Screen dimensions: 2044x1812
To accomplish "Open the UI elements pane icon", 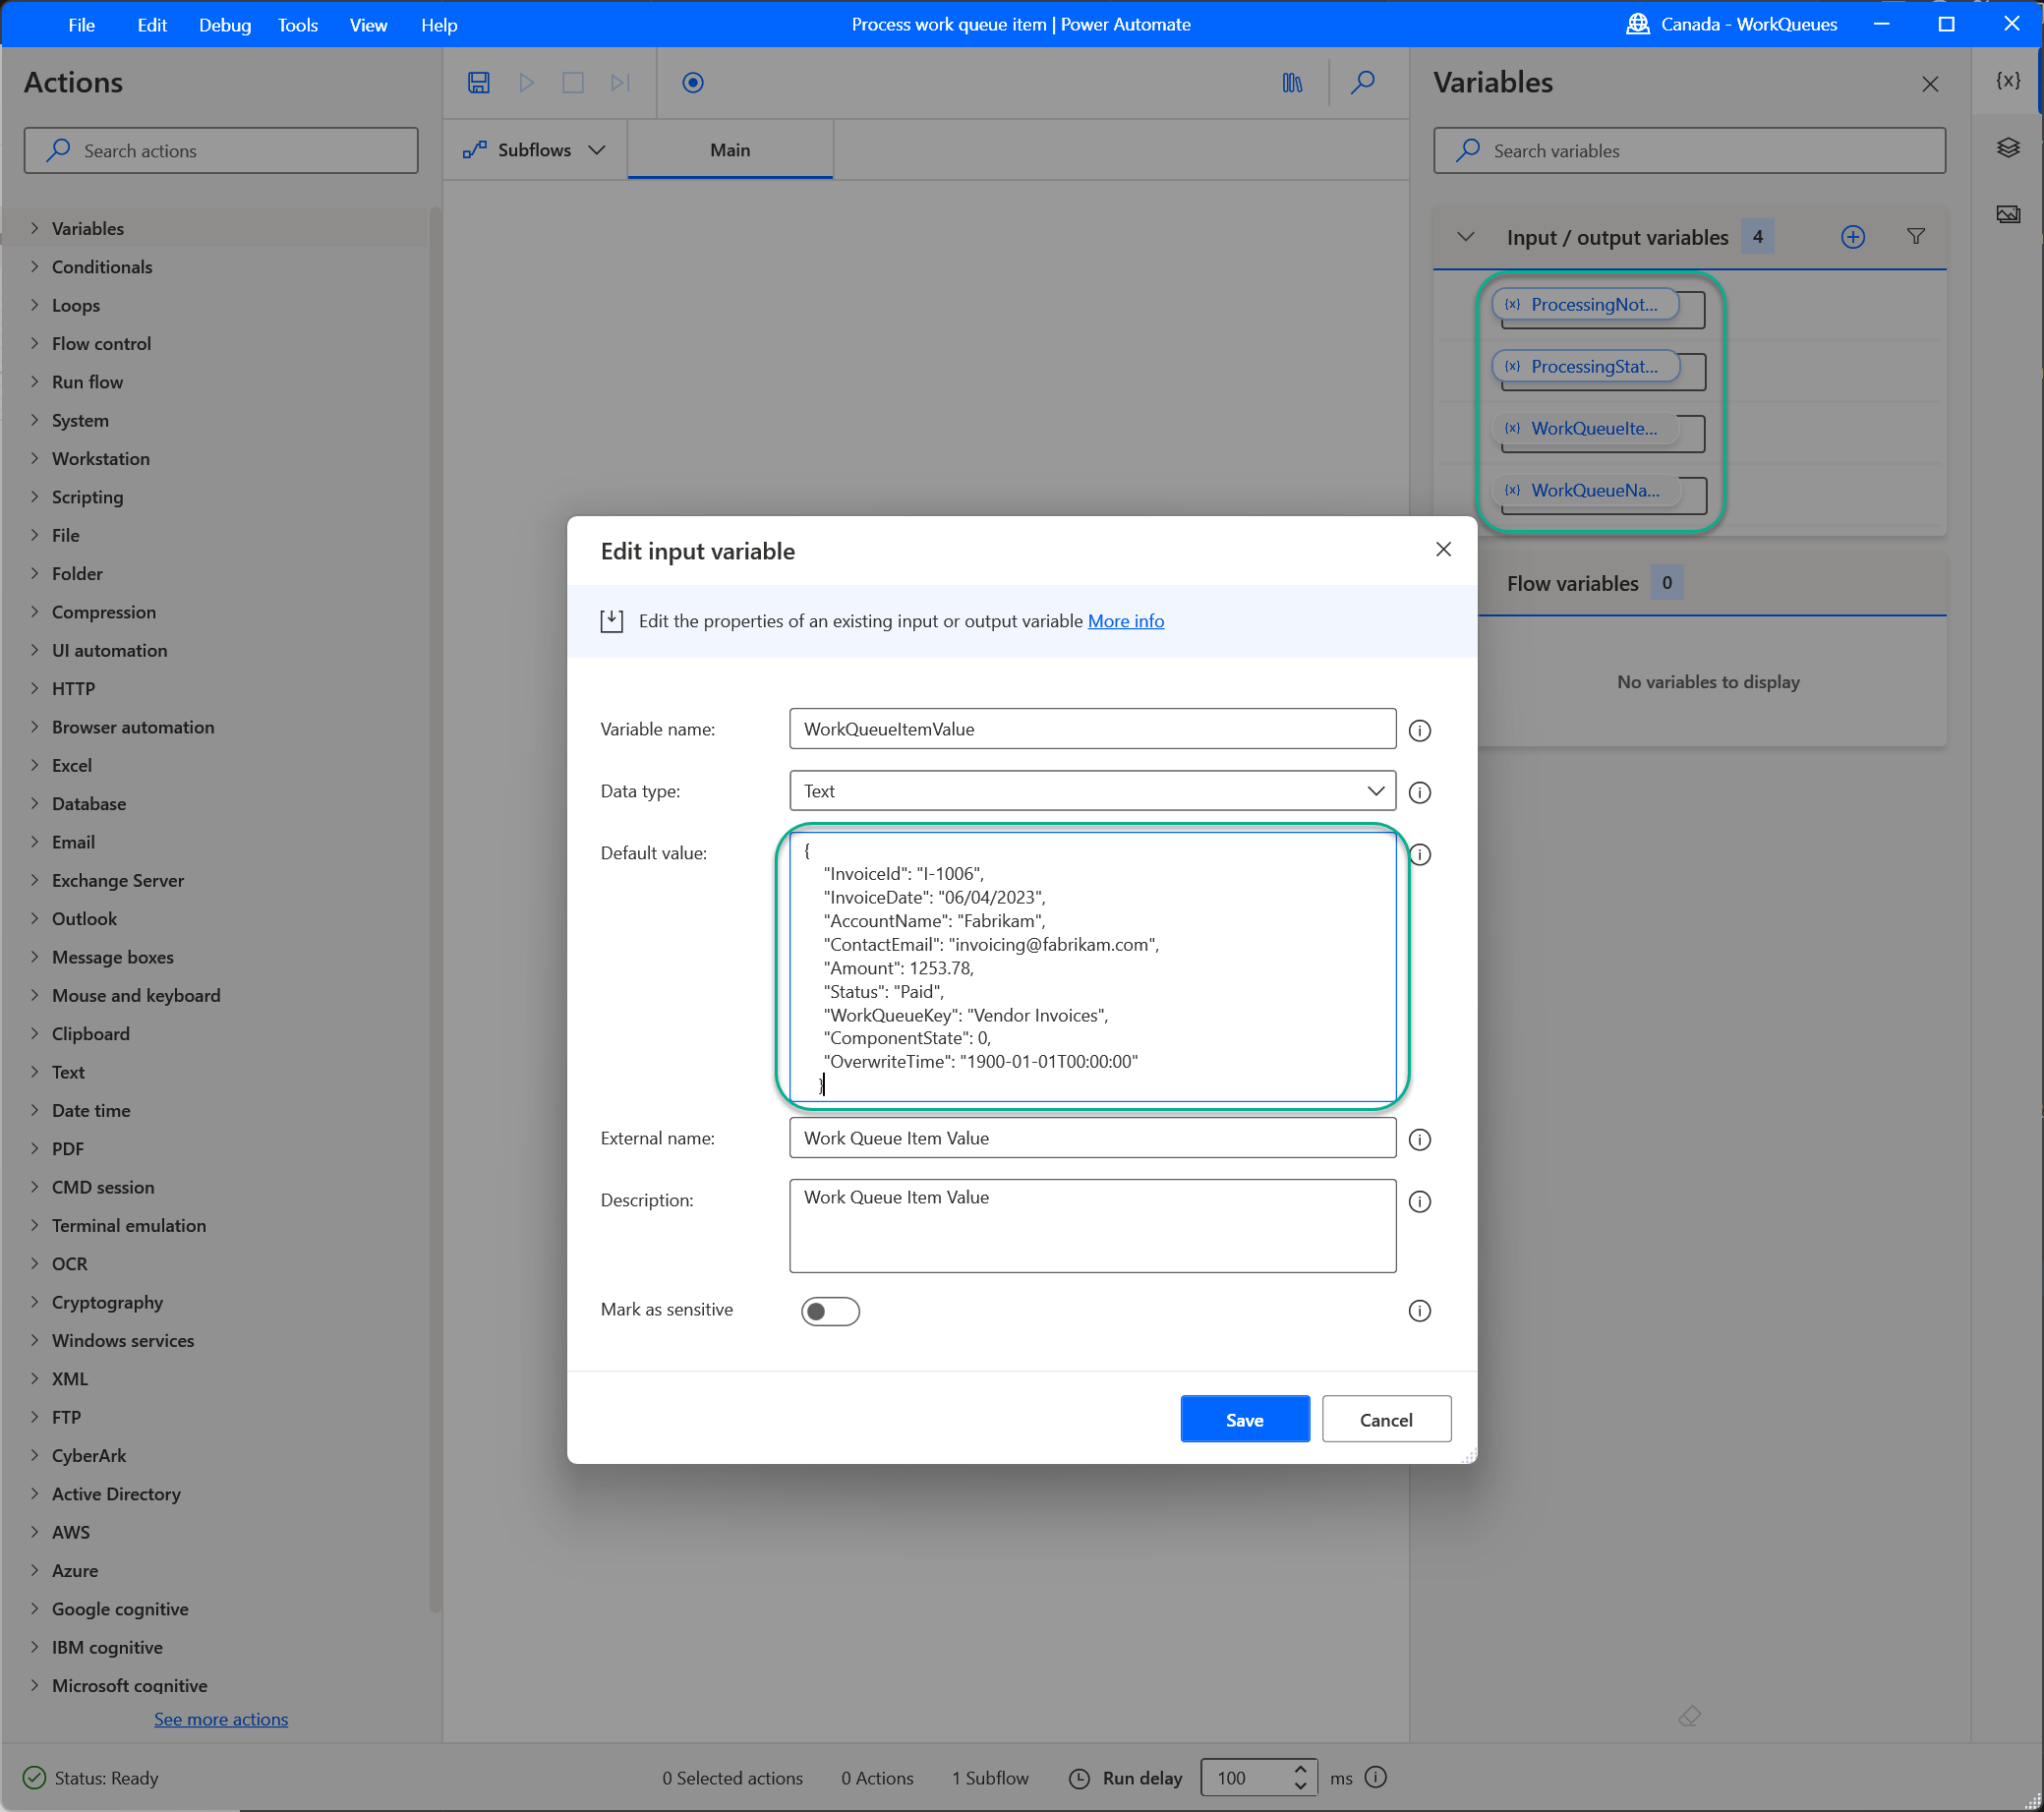I will (x=2007, y=148).
